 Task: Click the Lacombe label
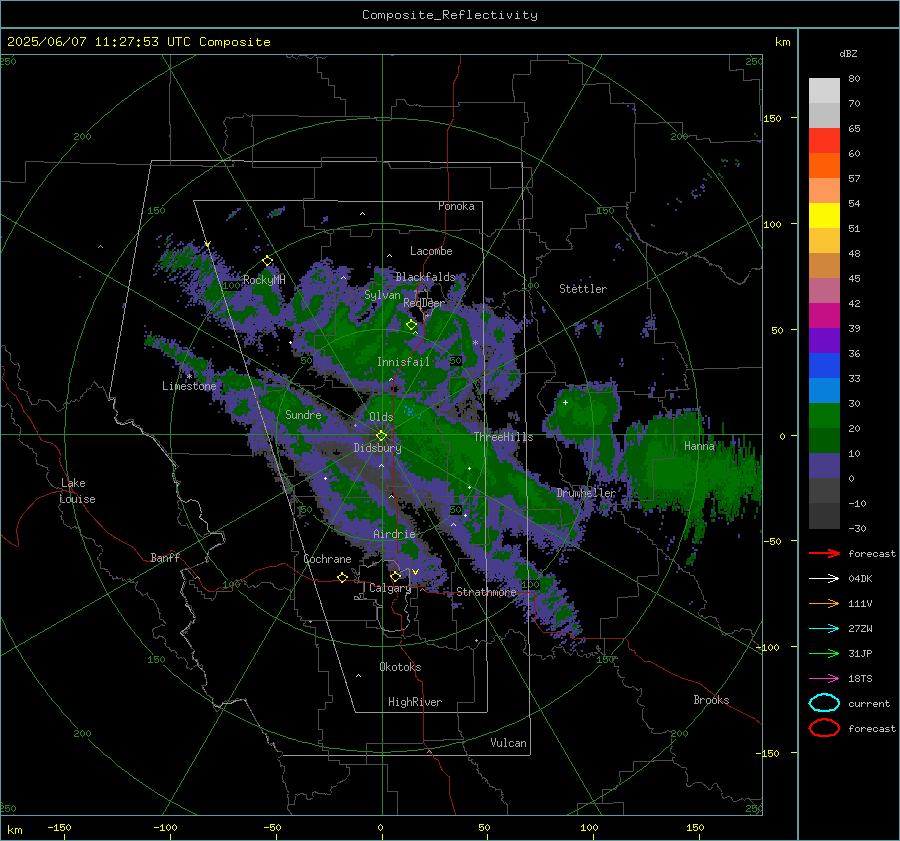click(x=431, y=251)
